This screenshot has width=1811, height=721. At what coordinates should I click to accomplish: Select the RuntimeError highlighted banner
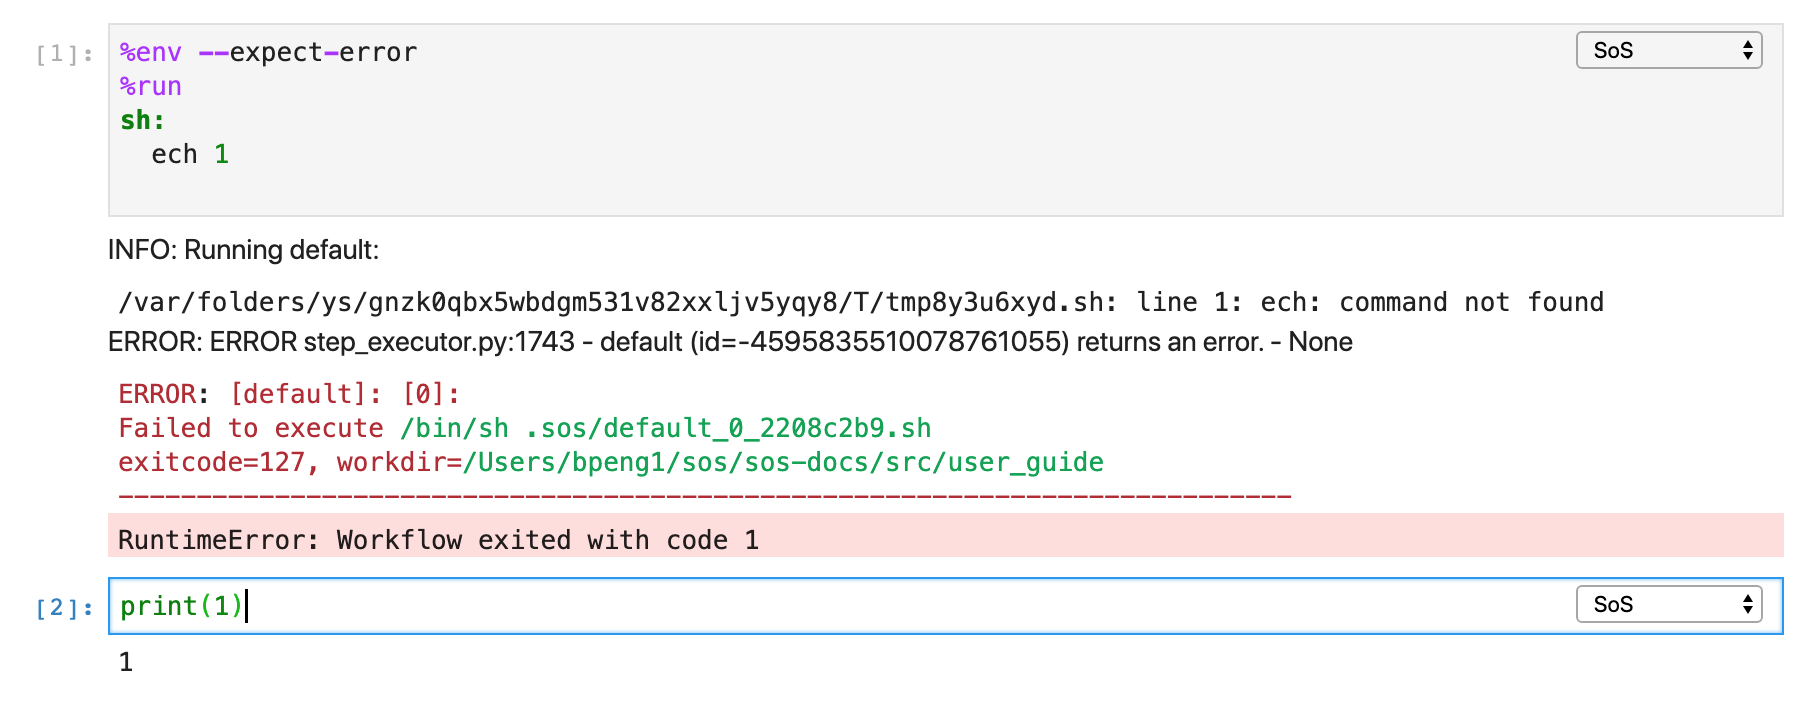[438, 540]
